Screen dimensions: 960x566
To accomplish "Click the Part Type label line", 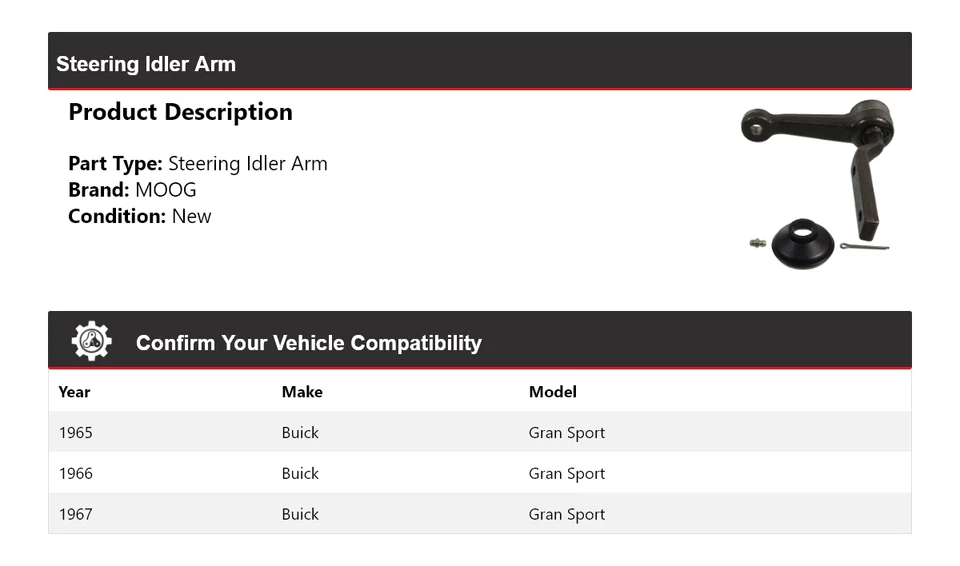I will click(x=198, y=164).
